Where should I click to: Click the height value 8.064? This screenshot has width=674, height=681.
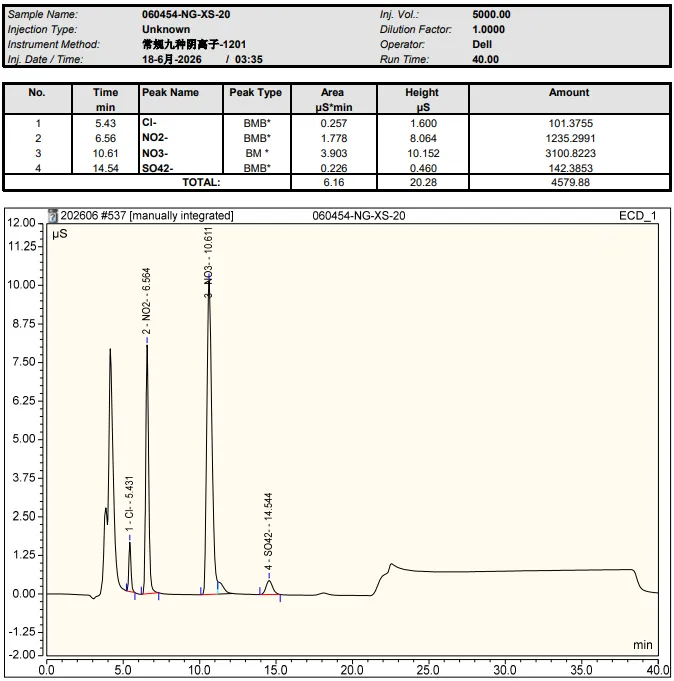click(x=423, y=139)
